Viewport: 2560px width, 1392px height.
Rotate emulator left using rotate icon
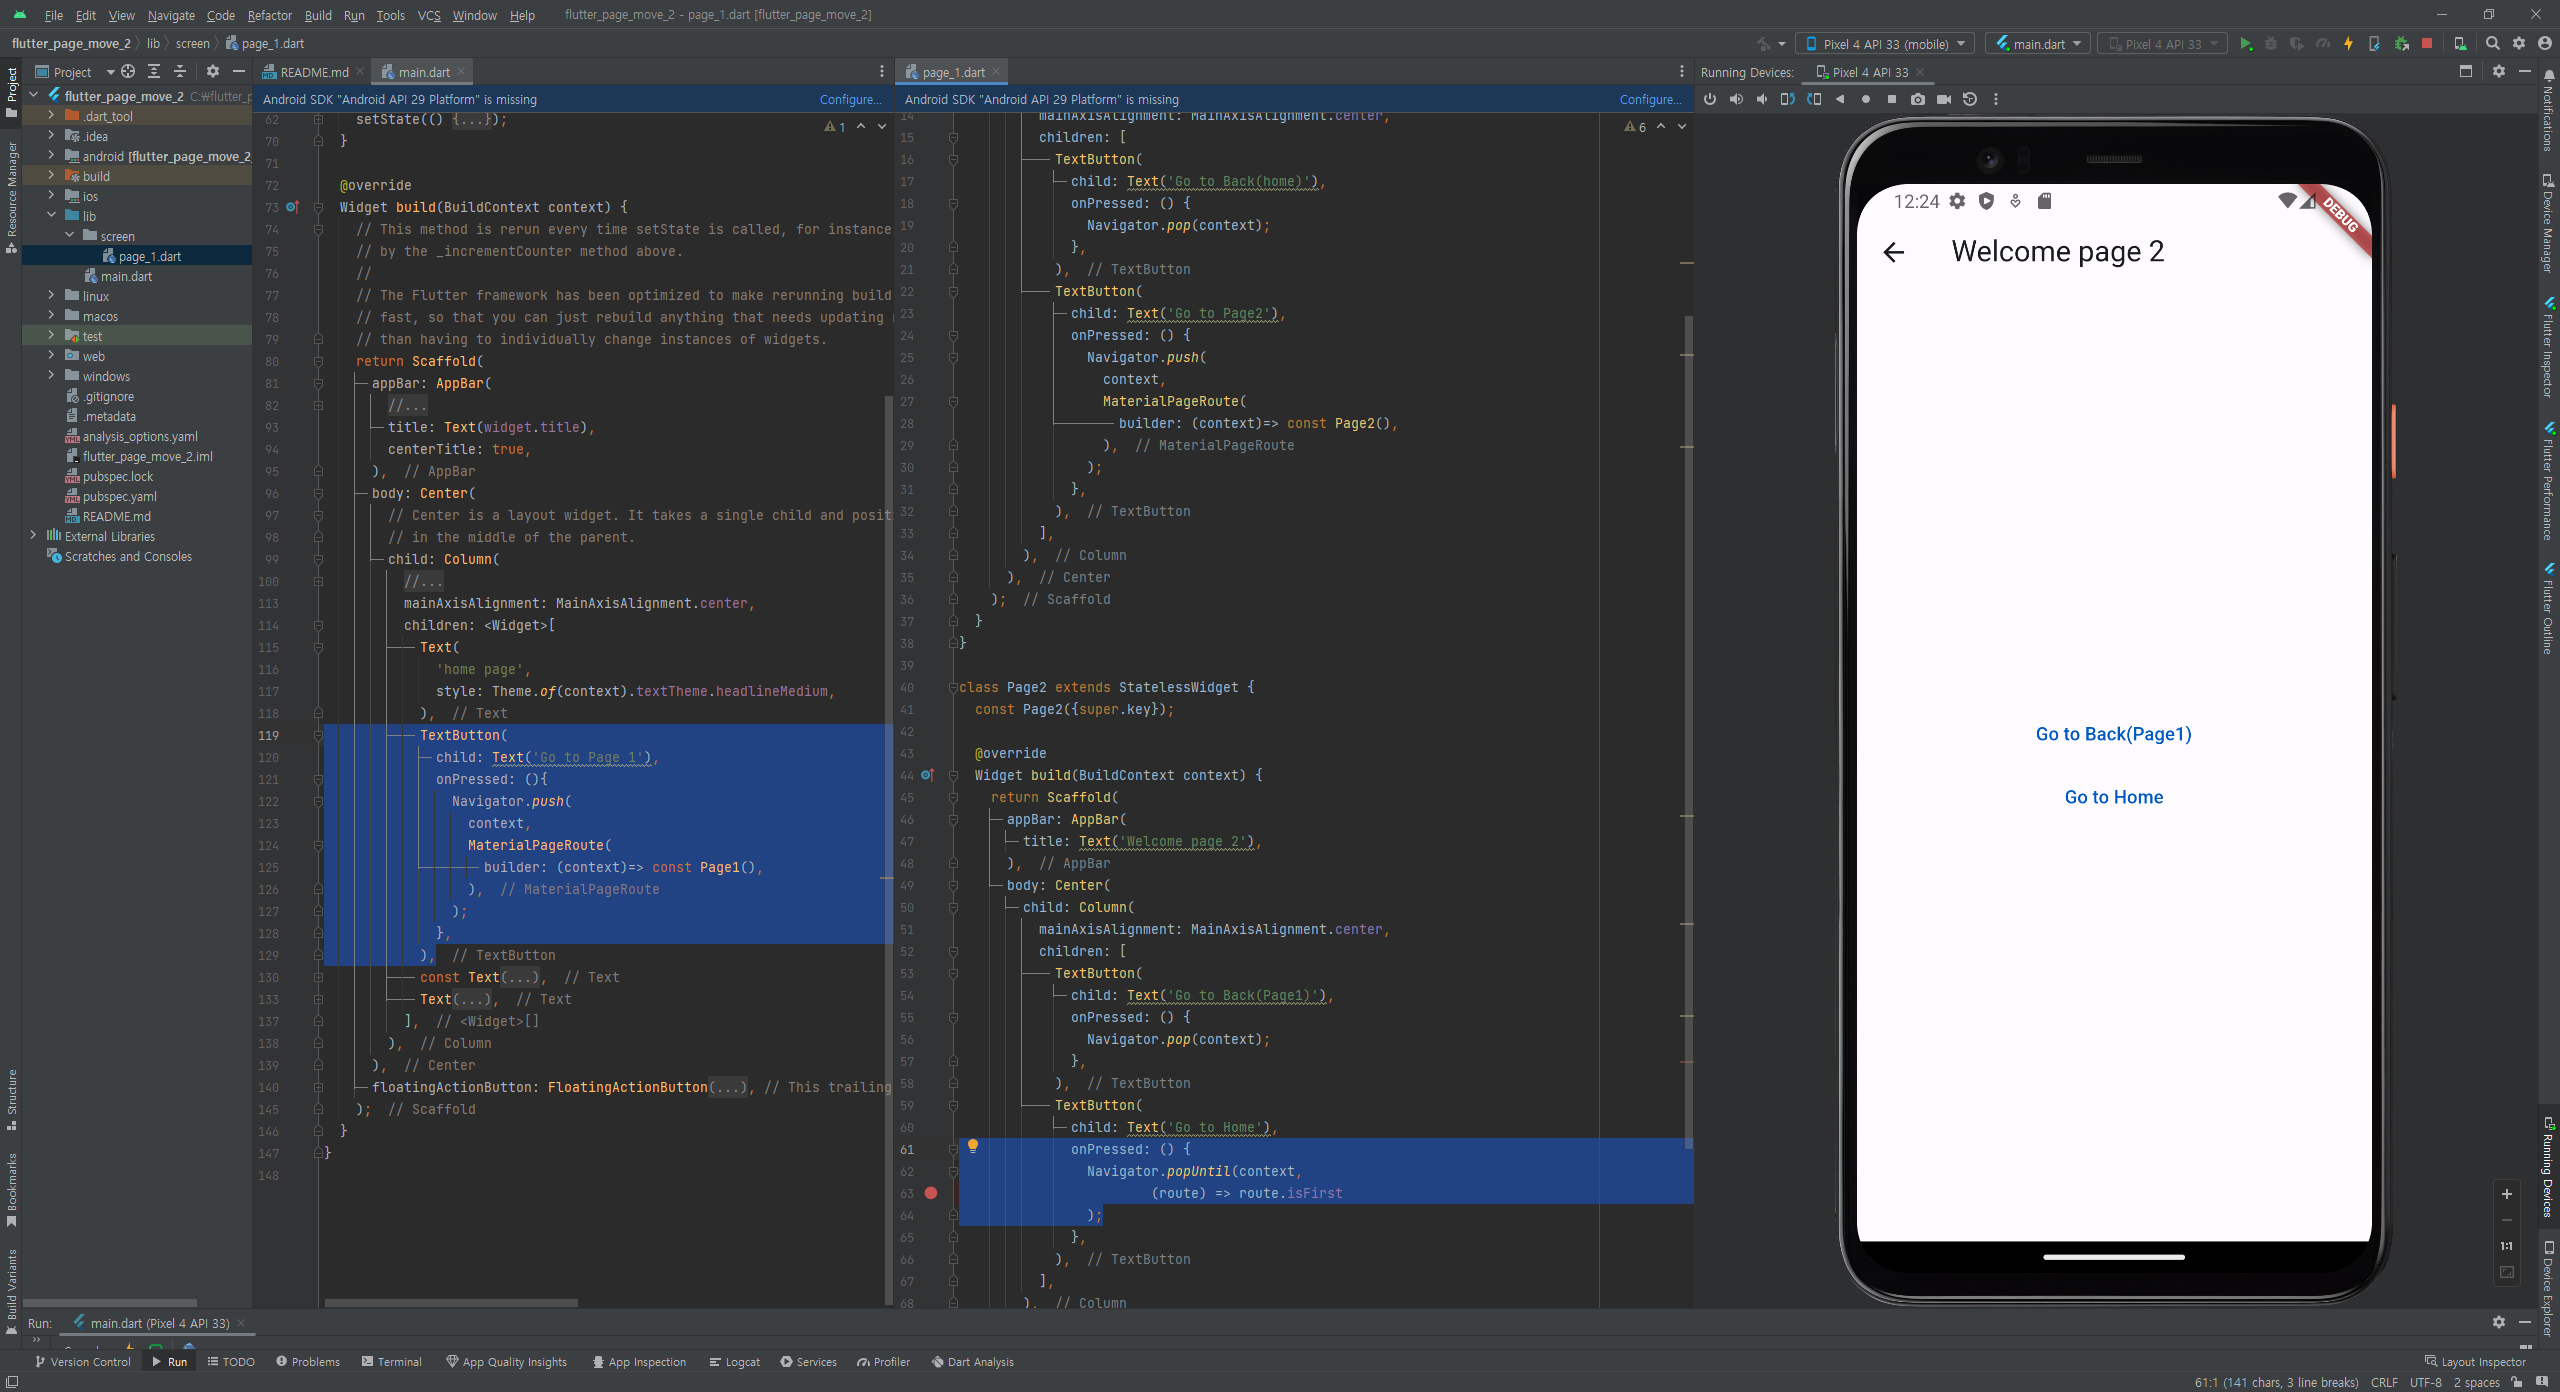[x=1787, y=99]
